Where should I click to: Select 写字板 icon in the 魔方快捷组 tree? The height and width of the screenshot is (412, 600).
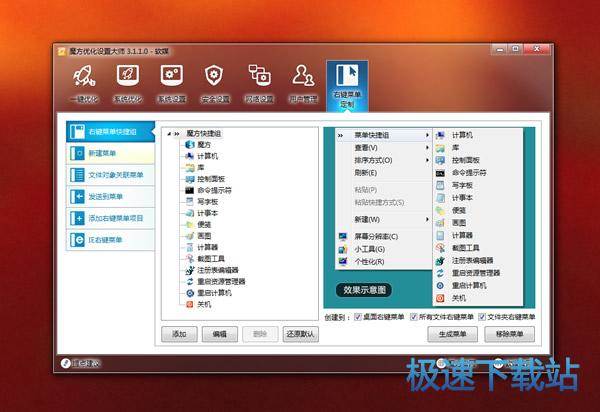[x=190, y=202]
